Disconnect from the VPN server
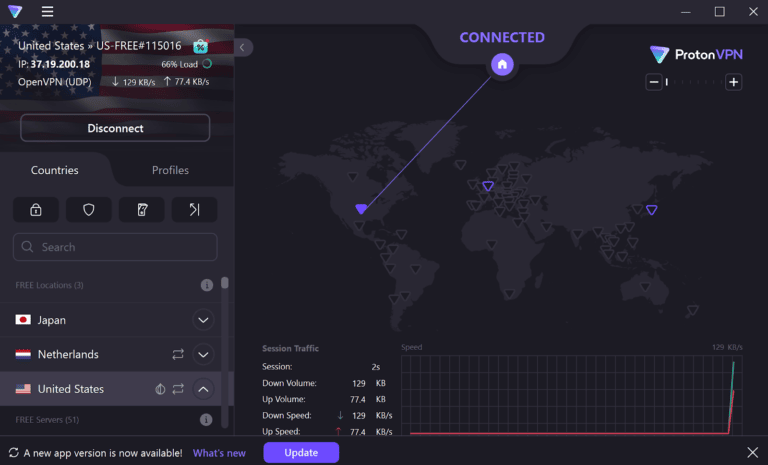The height and width of the screenshot is (465, 768). 115,128
